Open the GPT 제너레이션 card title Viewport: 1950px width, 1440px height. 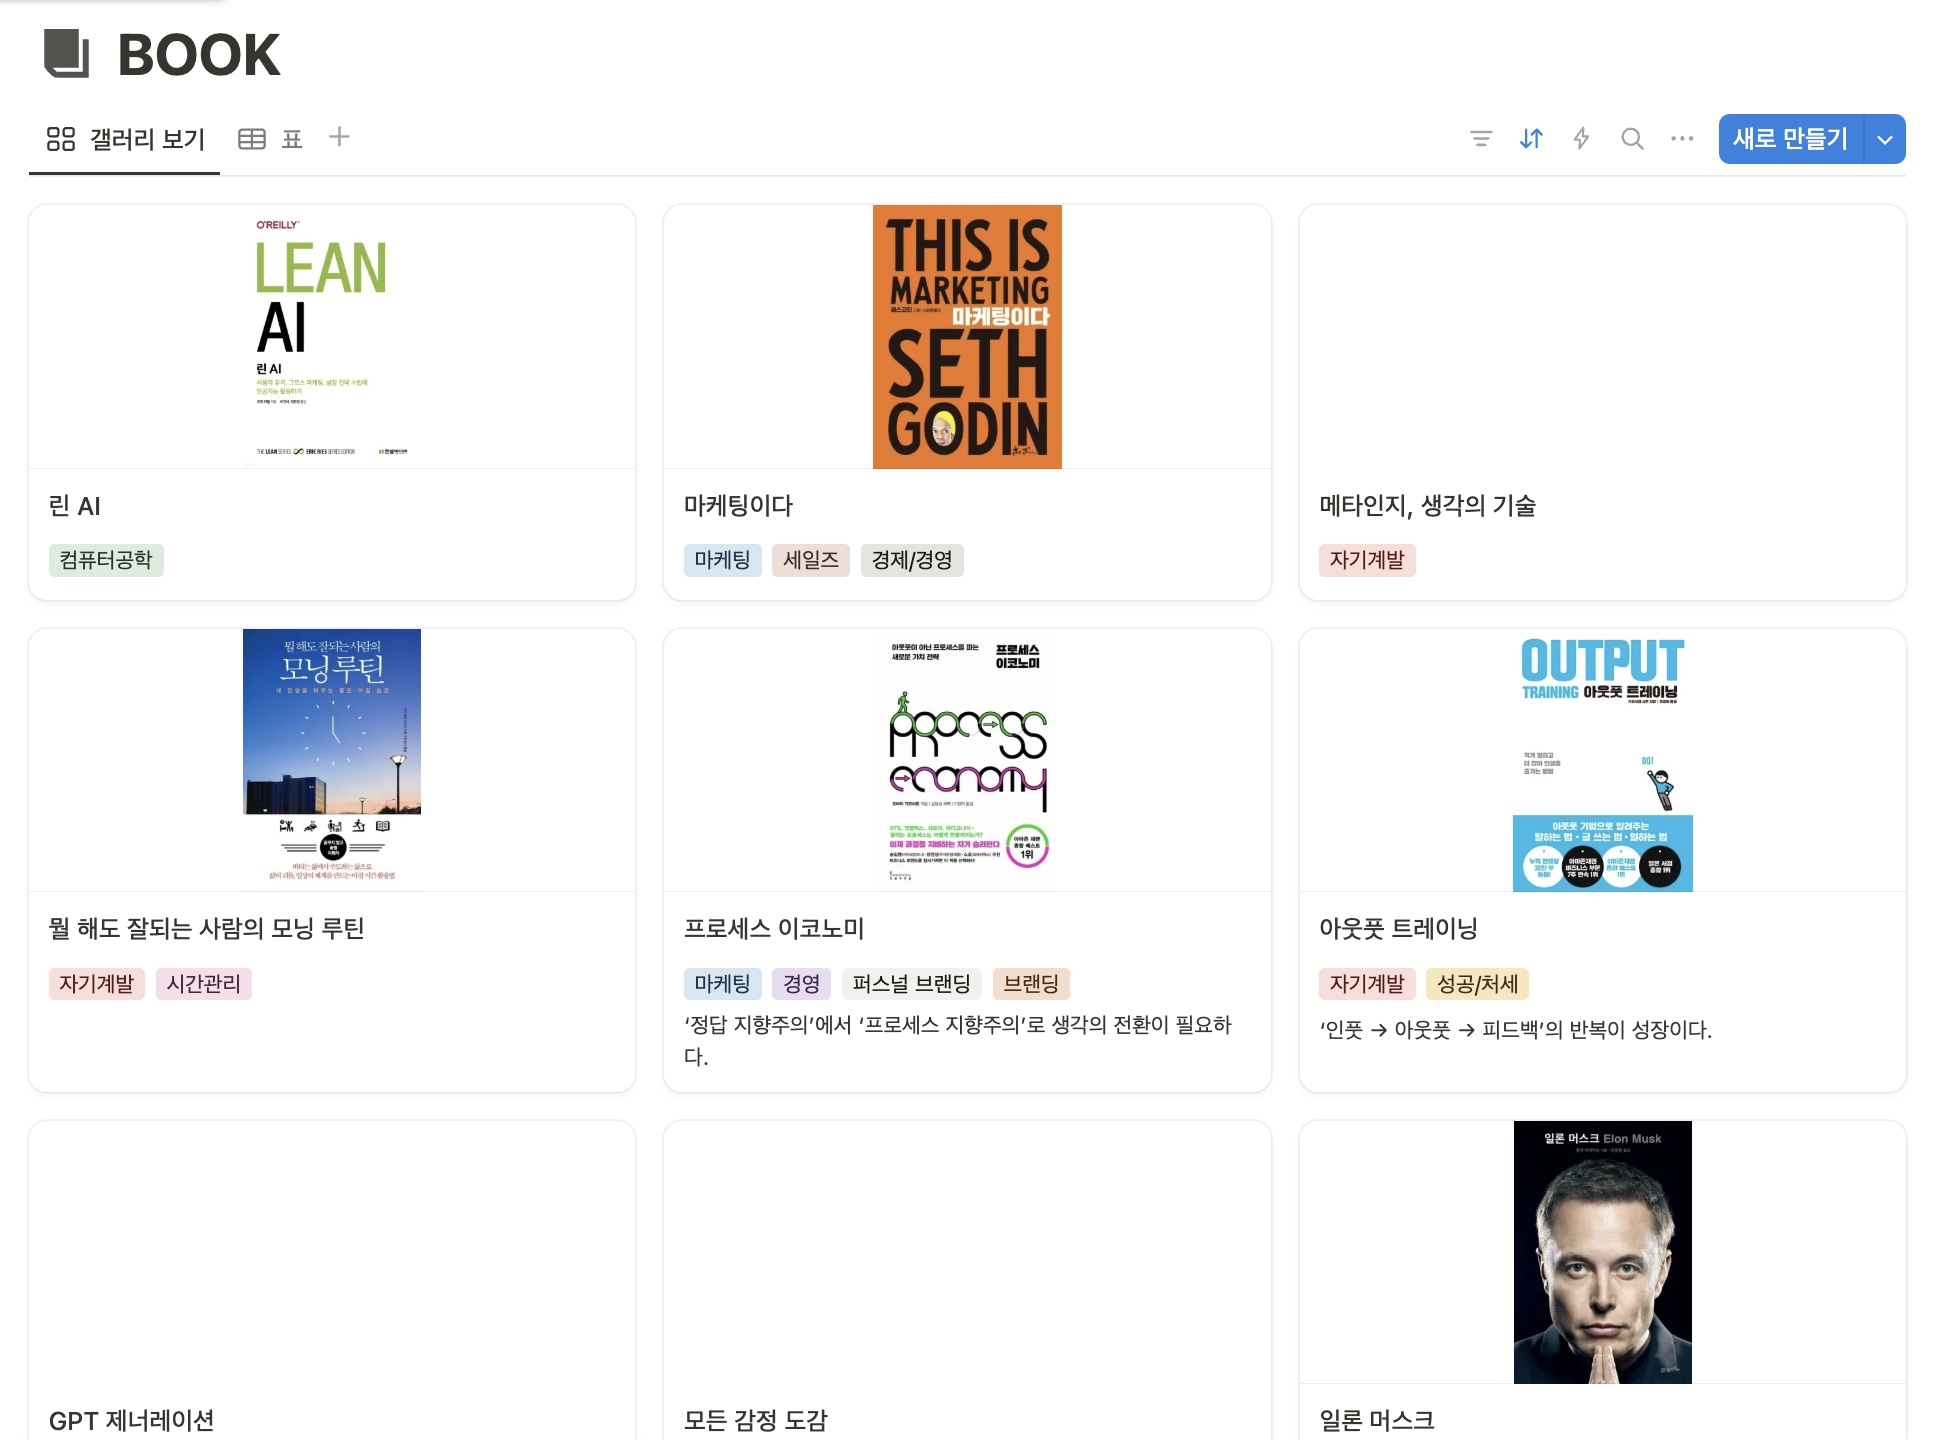tap(131, 1420)
